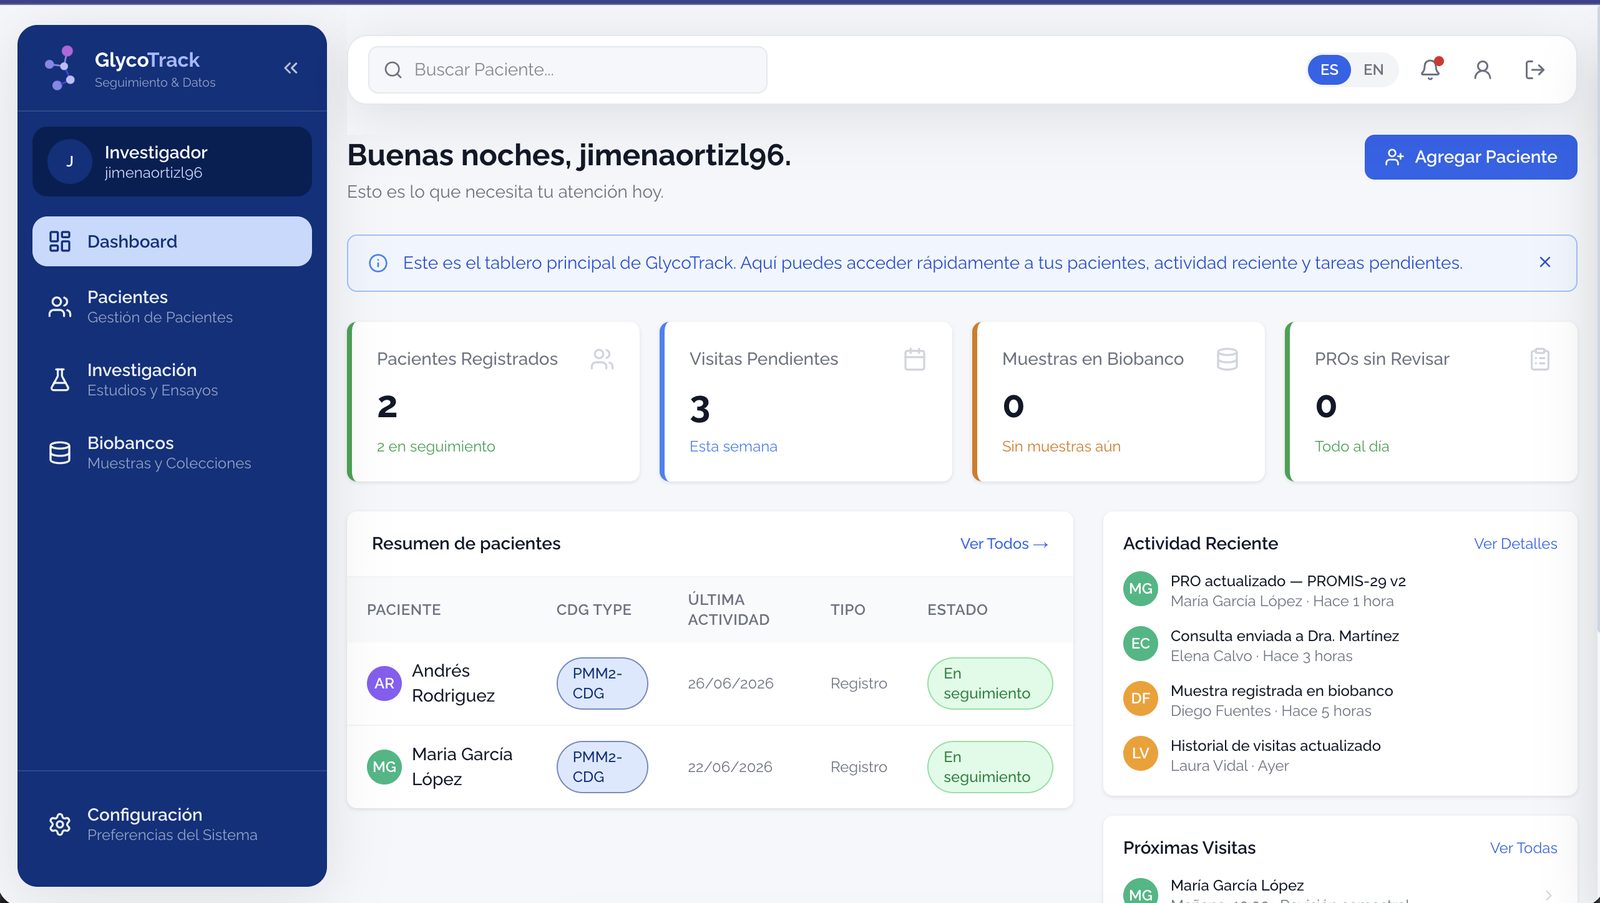Screen dimensions: 1600x903
Task: Open the Muestras en Biobanco card
Action: point(1119,402)
